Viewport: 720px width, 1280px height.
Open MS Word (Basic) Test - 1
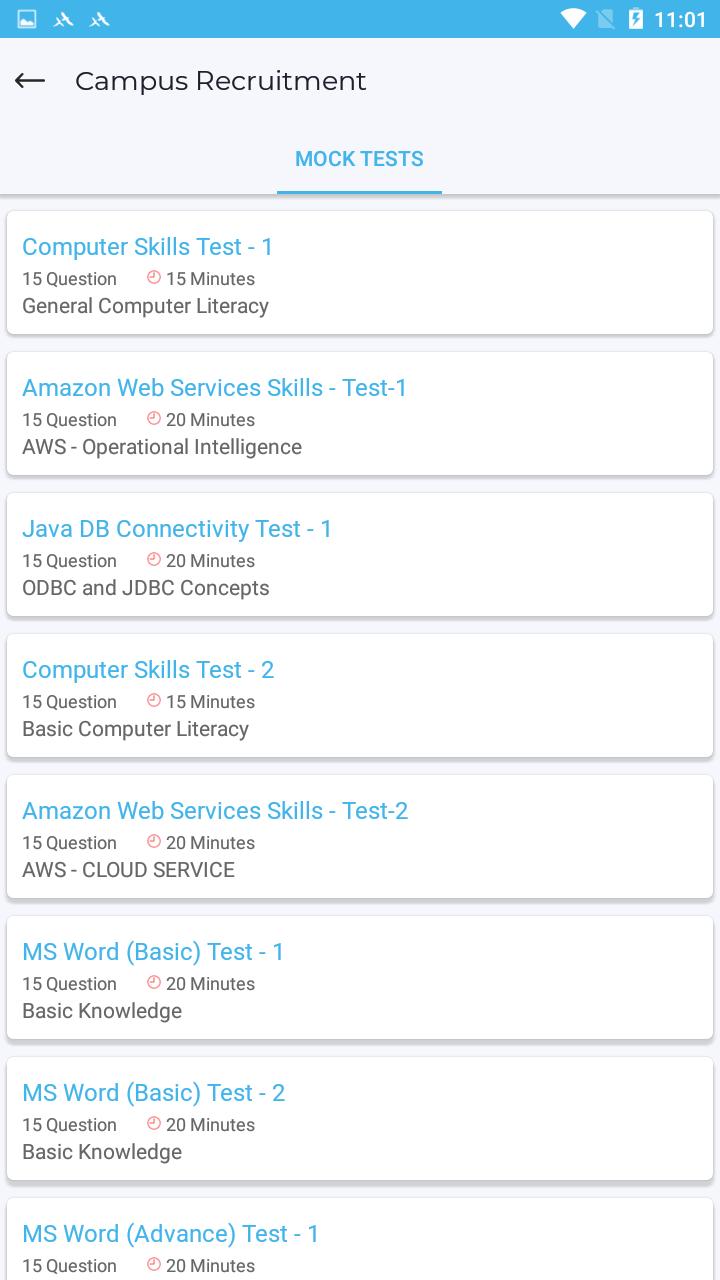(x=153, y=952)
